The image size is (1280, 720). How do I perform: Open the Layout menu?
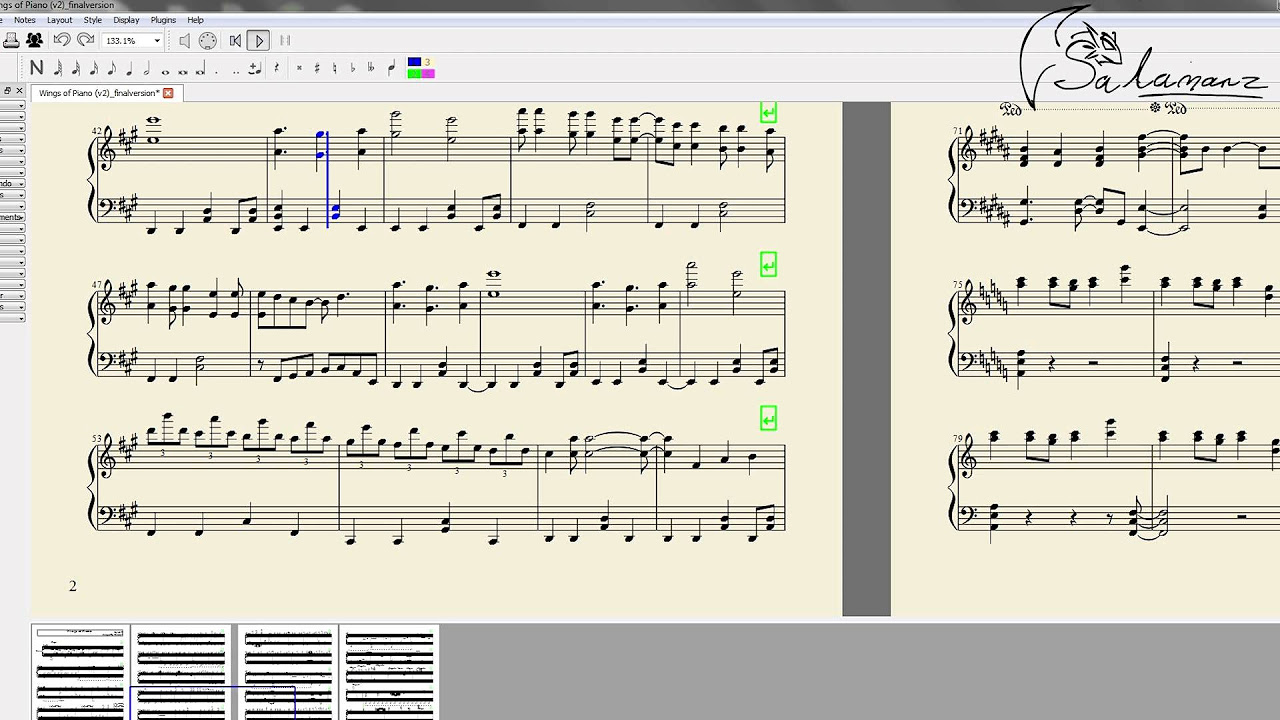(x=59, y=20)
